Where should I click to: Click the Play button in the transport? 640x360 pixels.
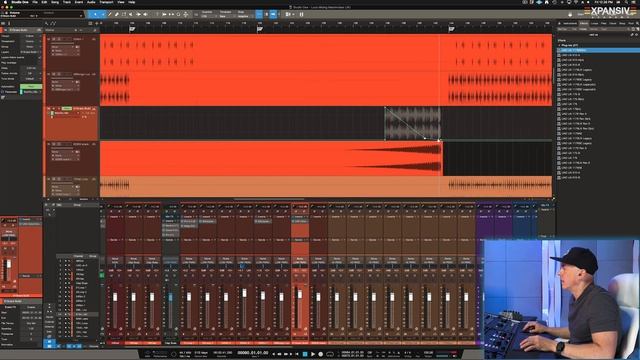click(x=313, y=354)
